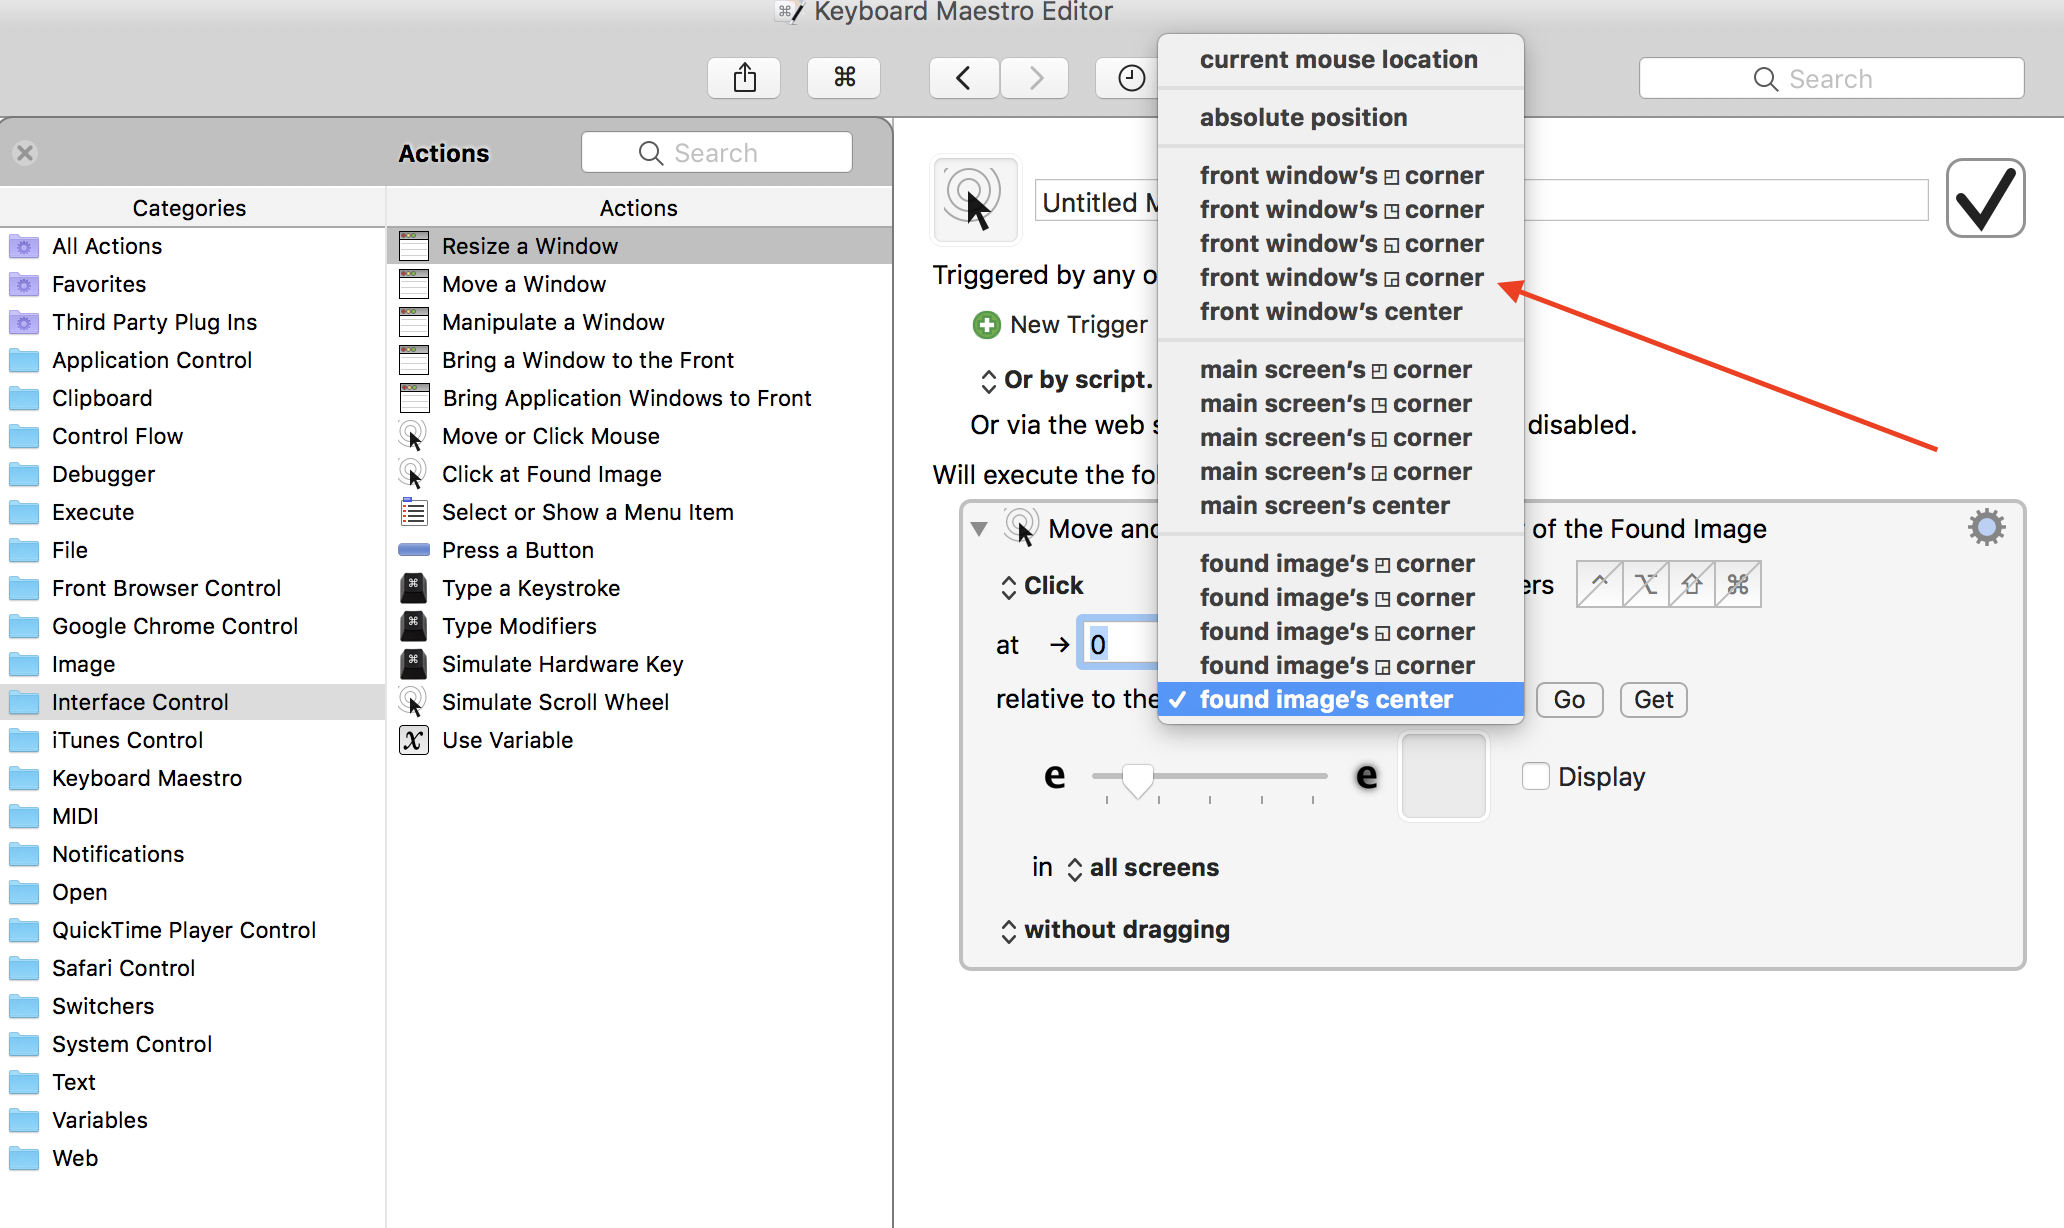Toggle the shift modifier icon
This screenshot has height=1228, width=2064.
(x=1692, y=585)
